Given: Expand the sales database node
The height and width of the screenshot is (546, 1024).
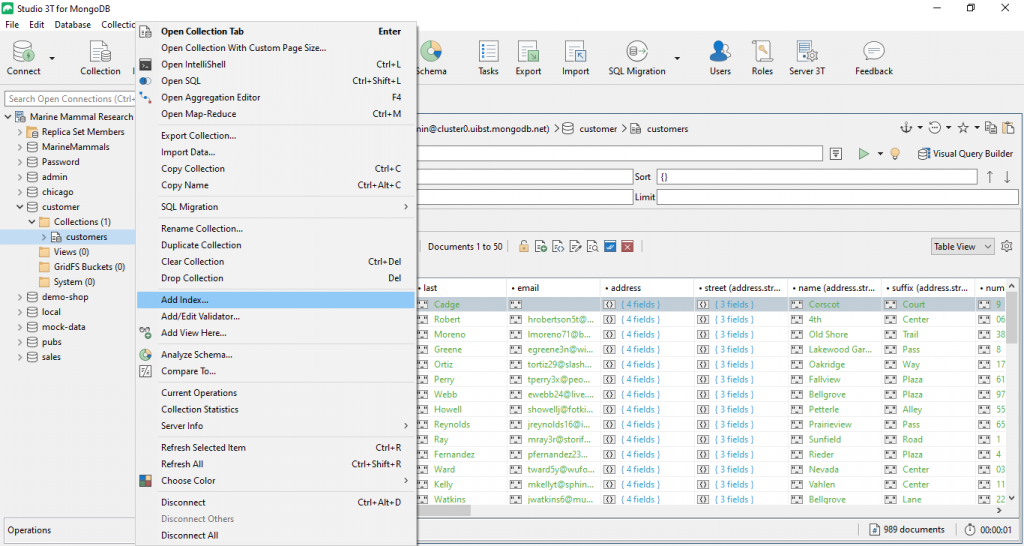Looking at the screenshot, I should 20,357.
